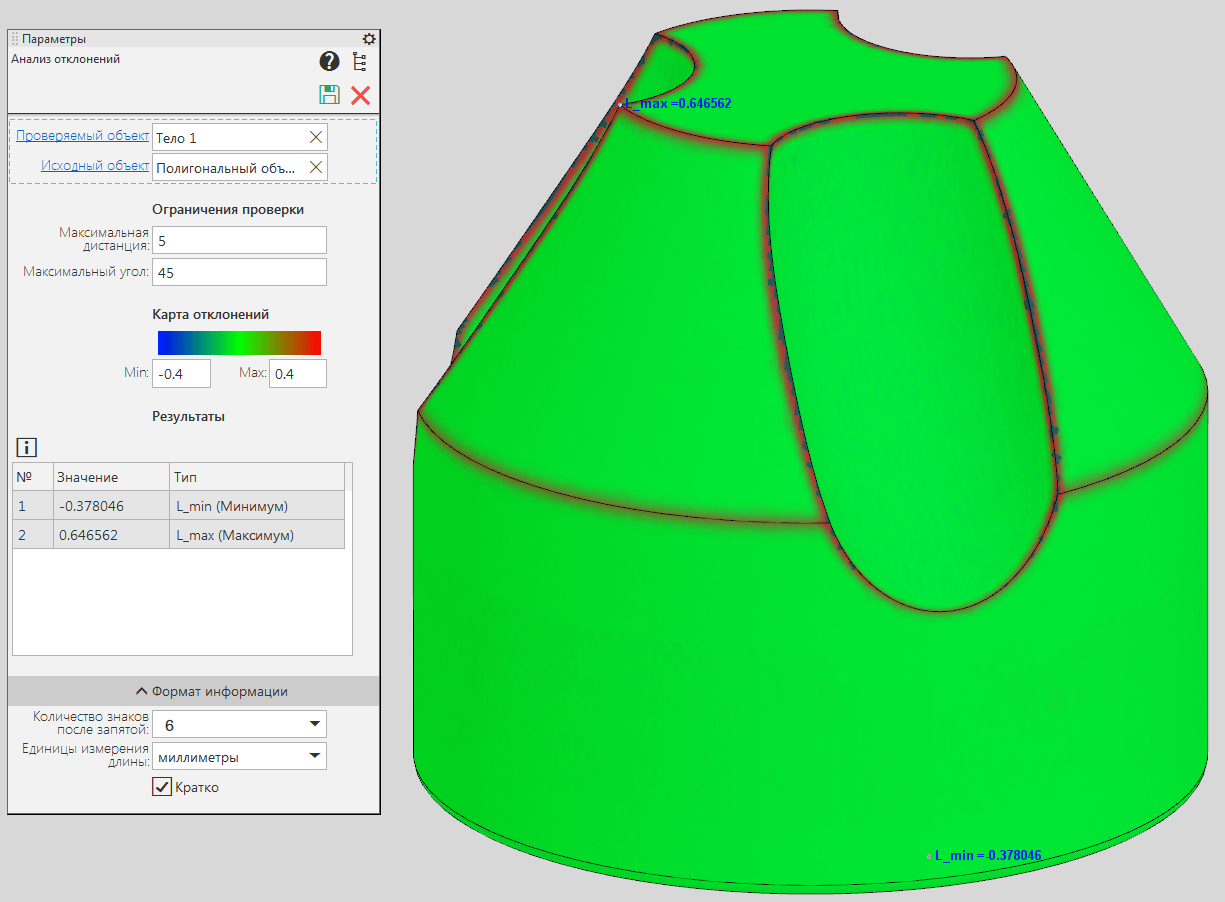Select the L_min (Минимум) result row
Image resolution: width=1225 pixels, height=902 pixels.
click(x=180, y=506)
